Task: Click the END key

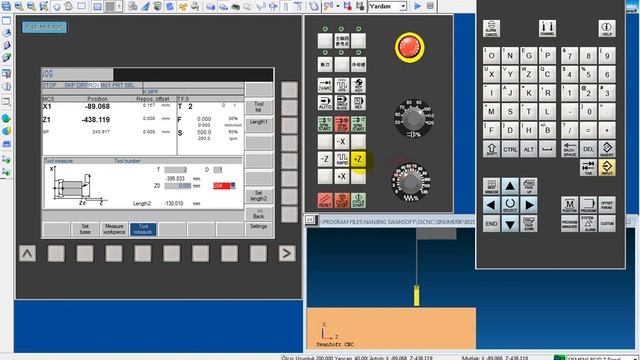Action: (x=491, y=224)
